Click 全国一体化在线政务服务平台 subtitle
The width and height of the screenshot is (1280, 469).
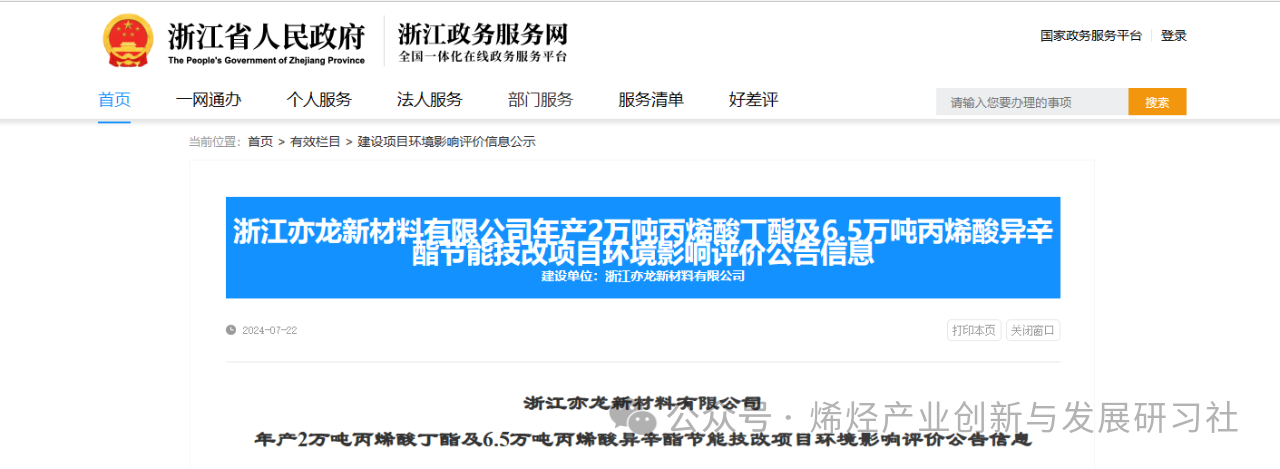coord(482,56)
